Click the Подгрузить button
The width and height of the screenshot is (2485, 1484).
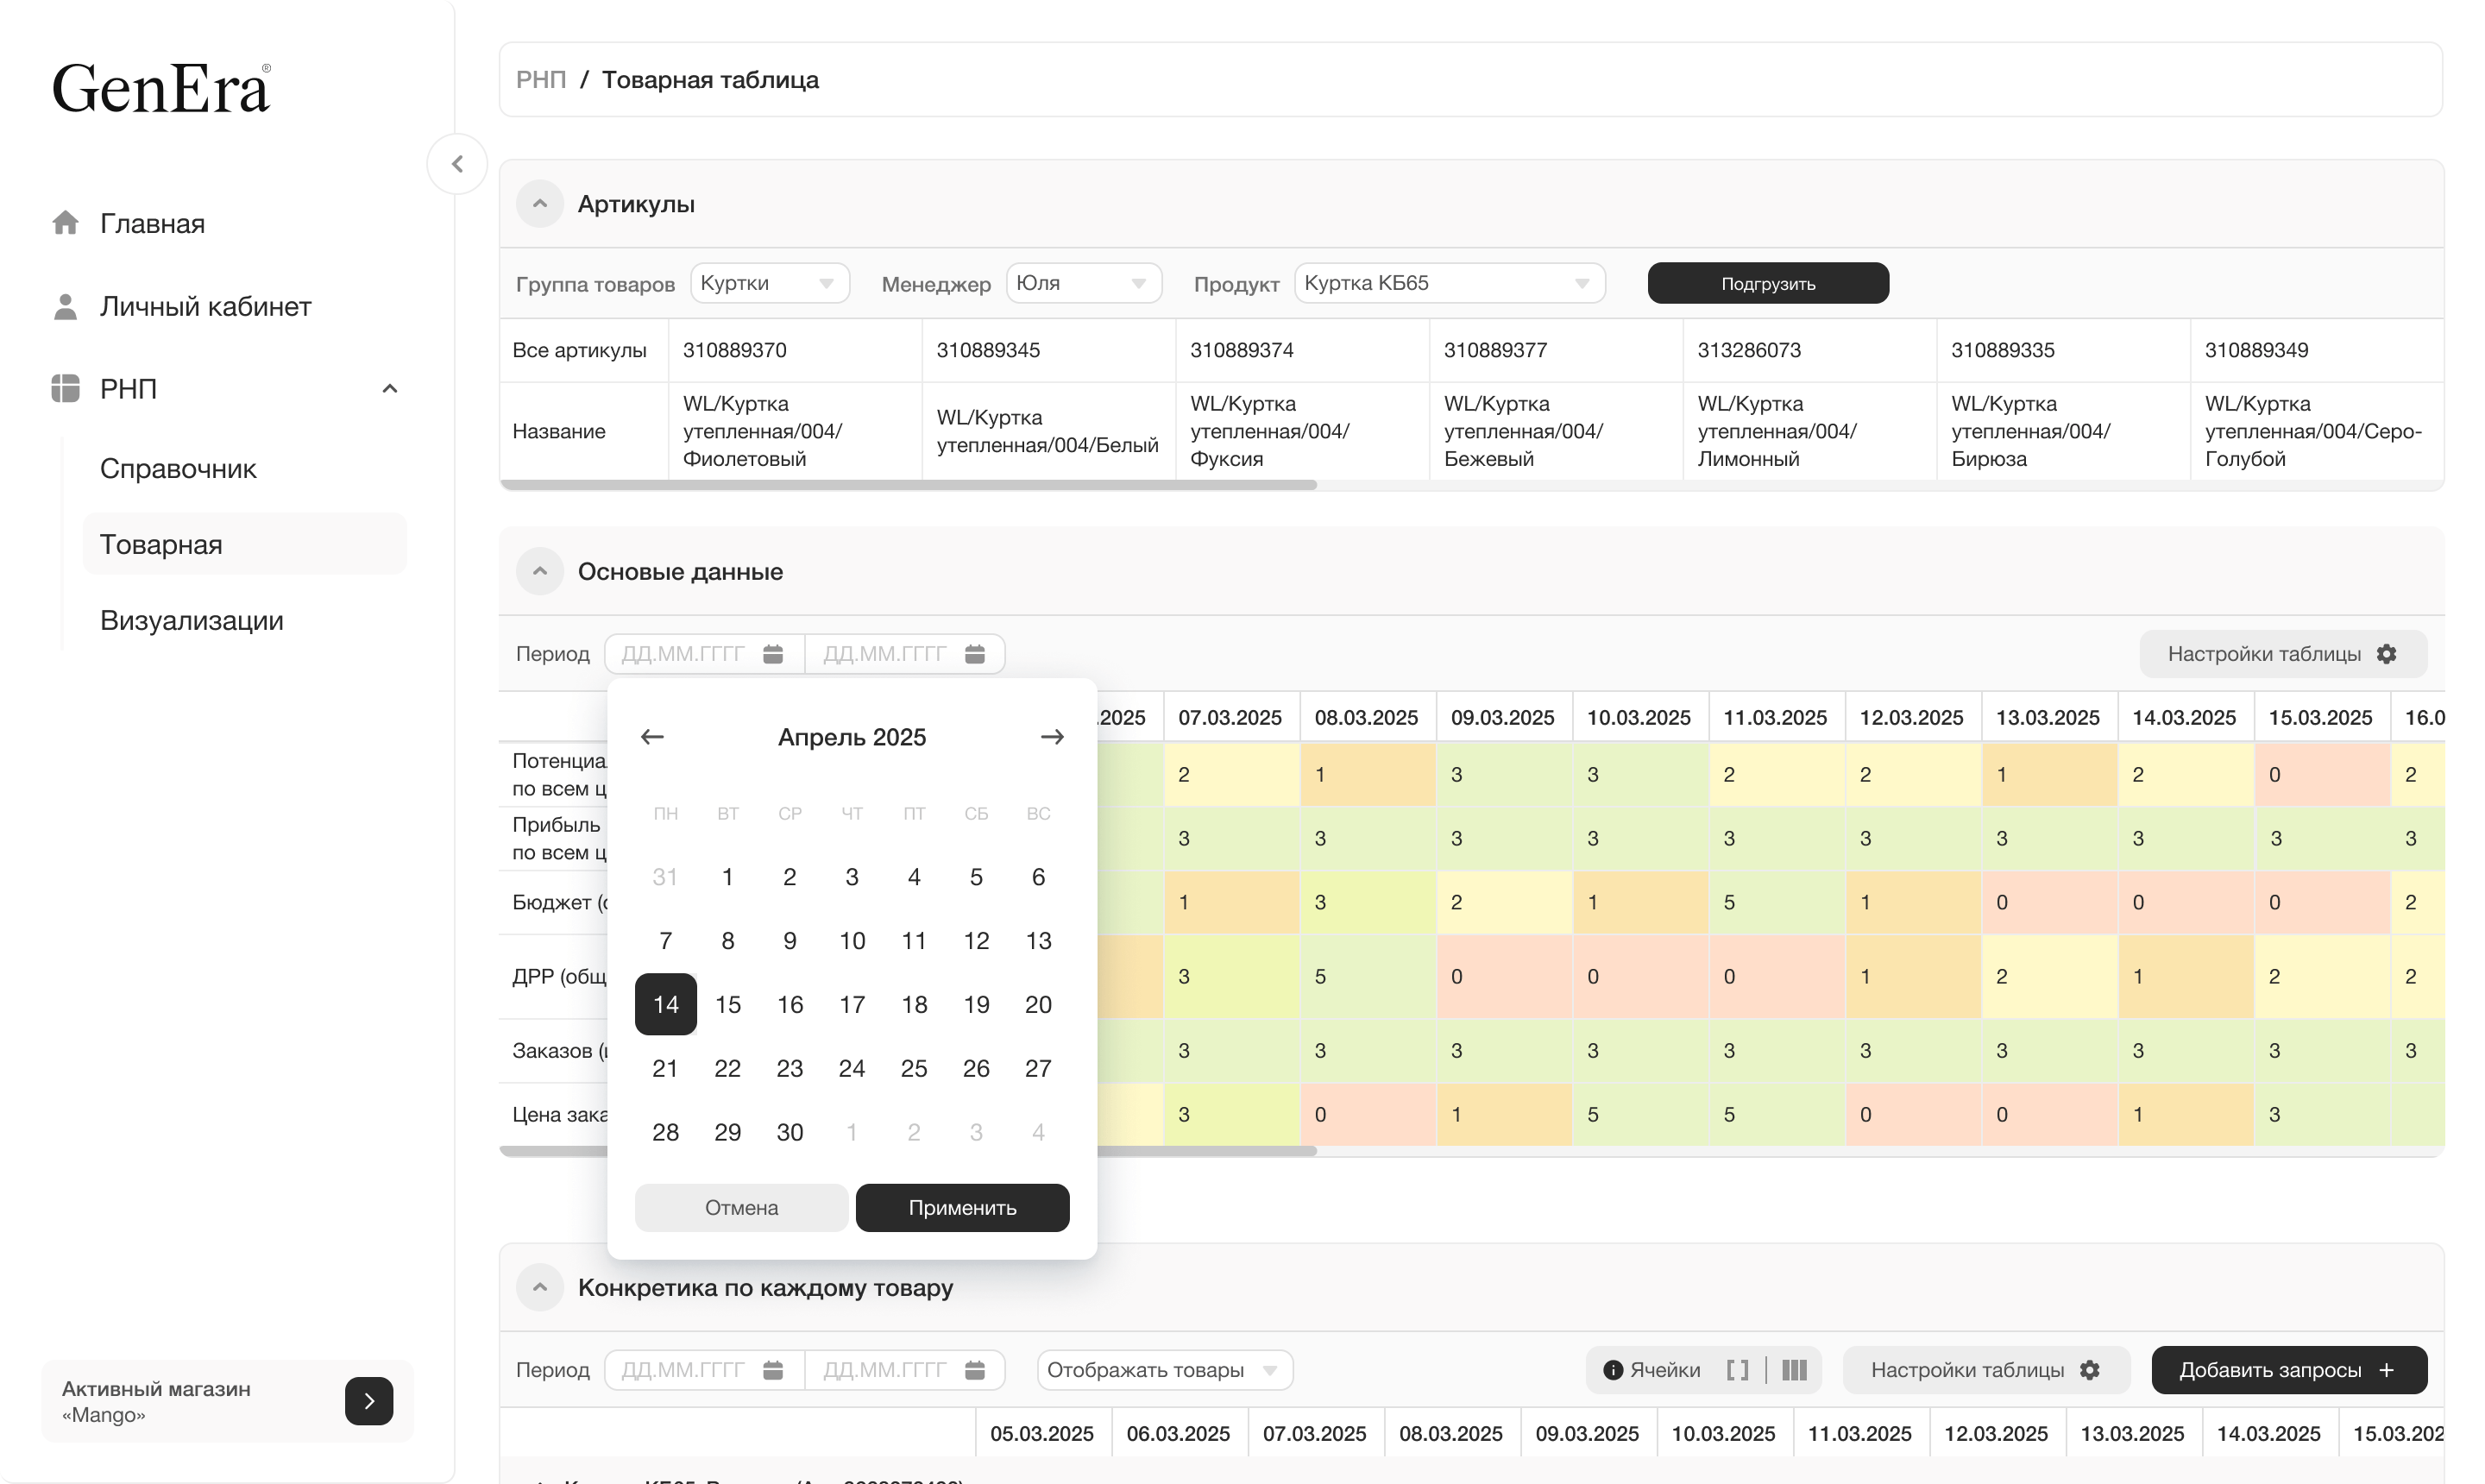[1768, 283]
